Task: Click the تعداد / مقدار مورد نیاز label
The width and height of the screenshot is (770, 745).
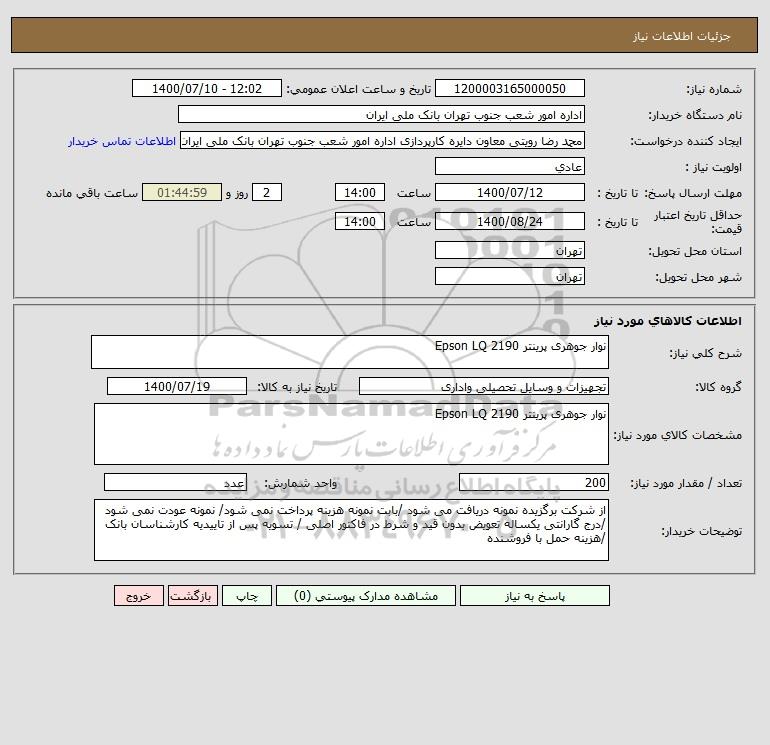Action: point(686,483)
